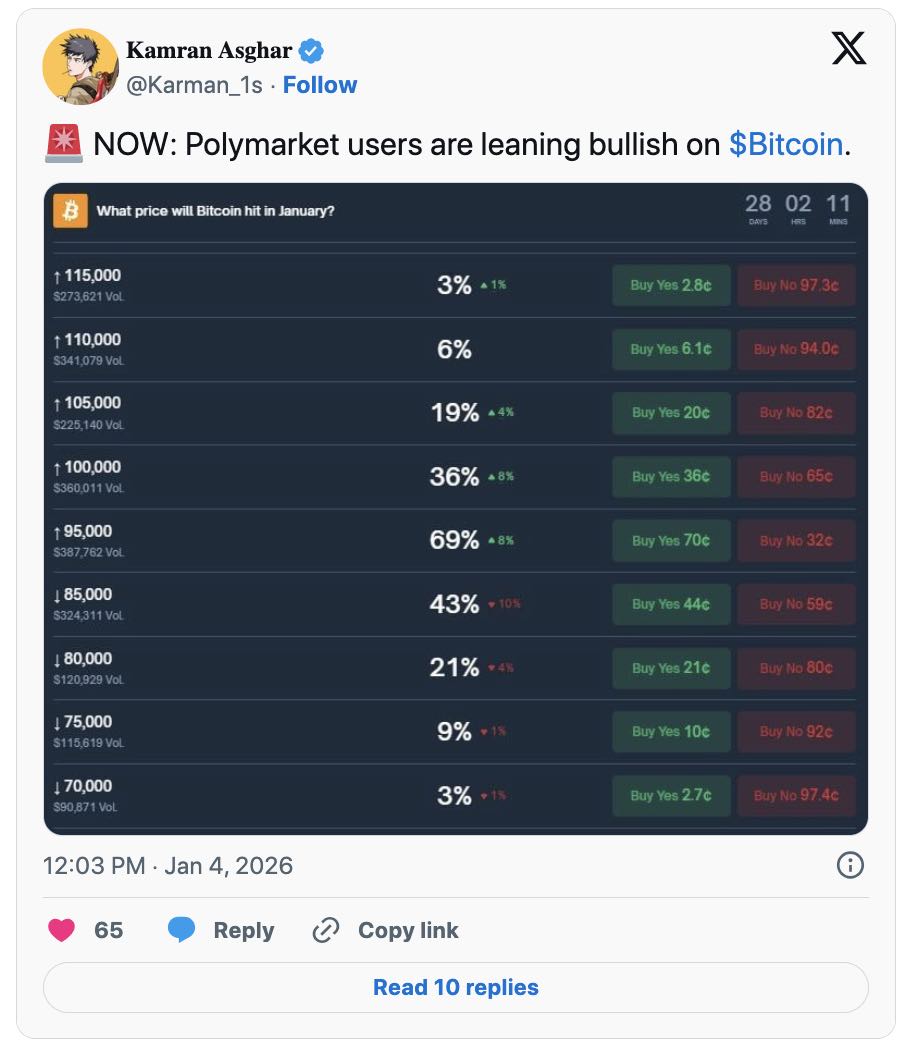
Task: Buy Yes at 20¢ on the 105,000 market
Action: (670, 412)
